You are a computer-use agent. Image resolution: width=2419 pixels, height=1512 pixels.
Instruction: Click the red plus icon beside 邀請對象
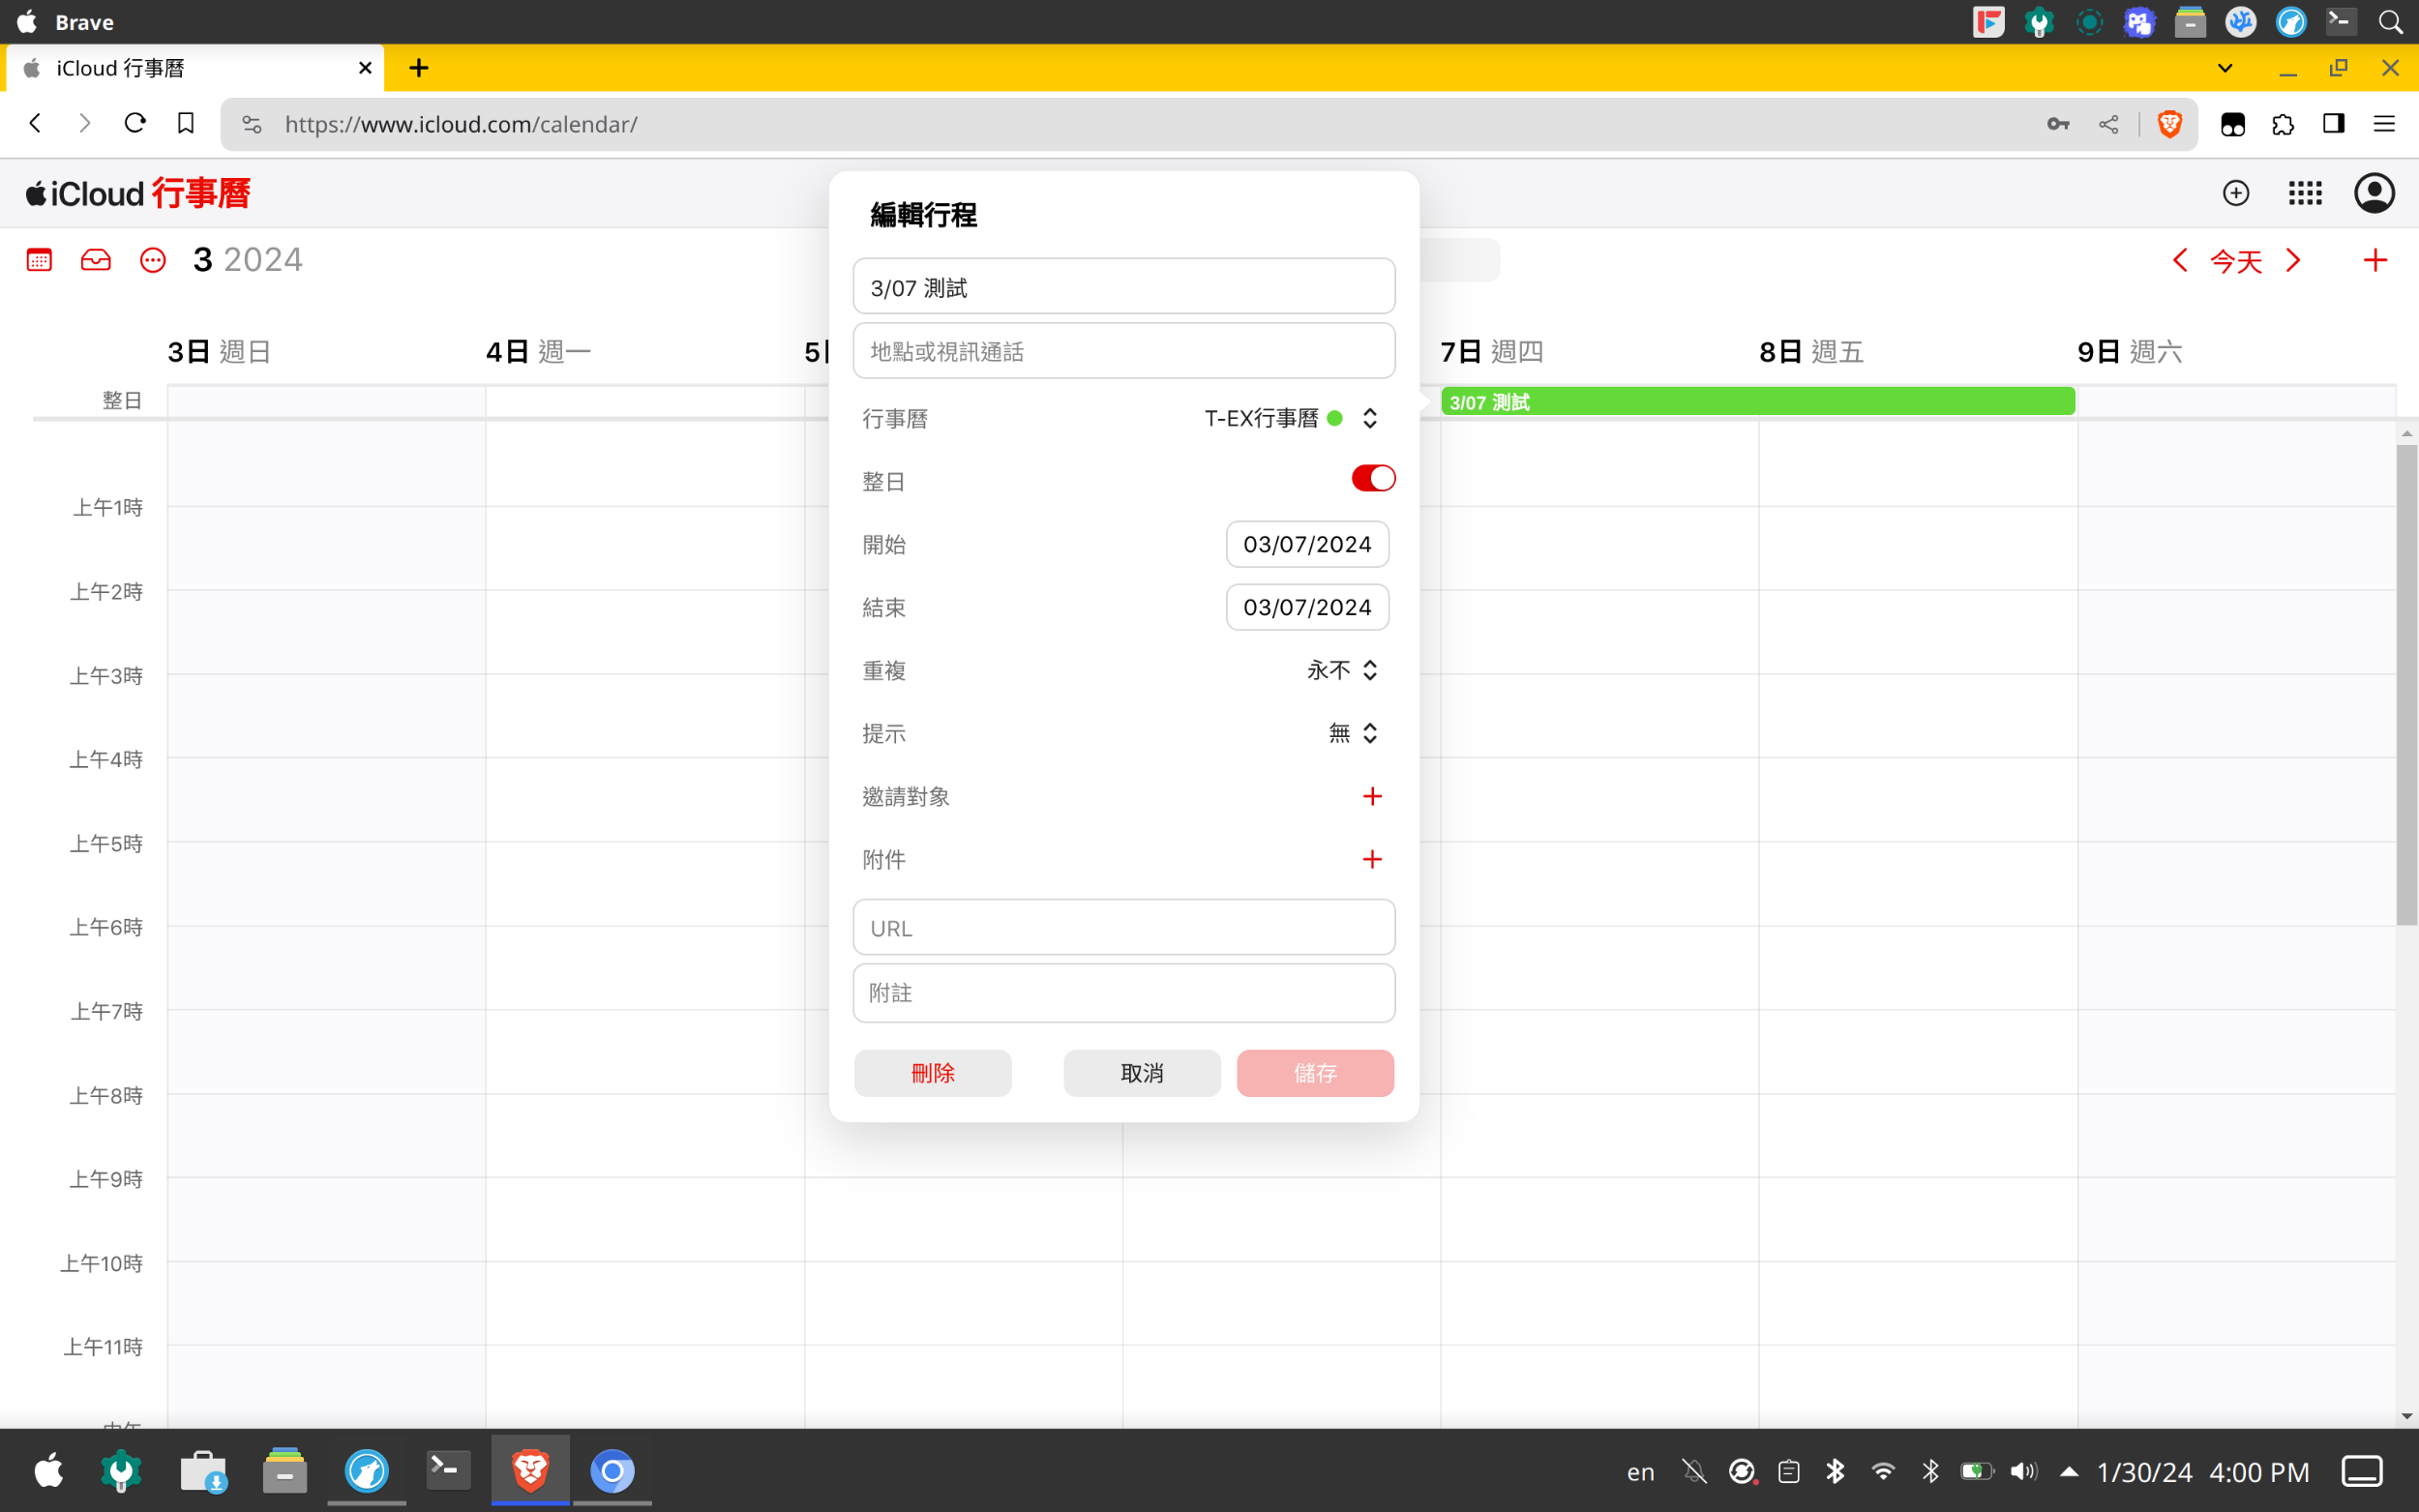pyautogui.click(x=1372, y=796)
